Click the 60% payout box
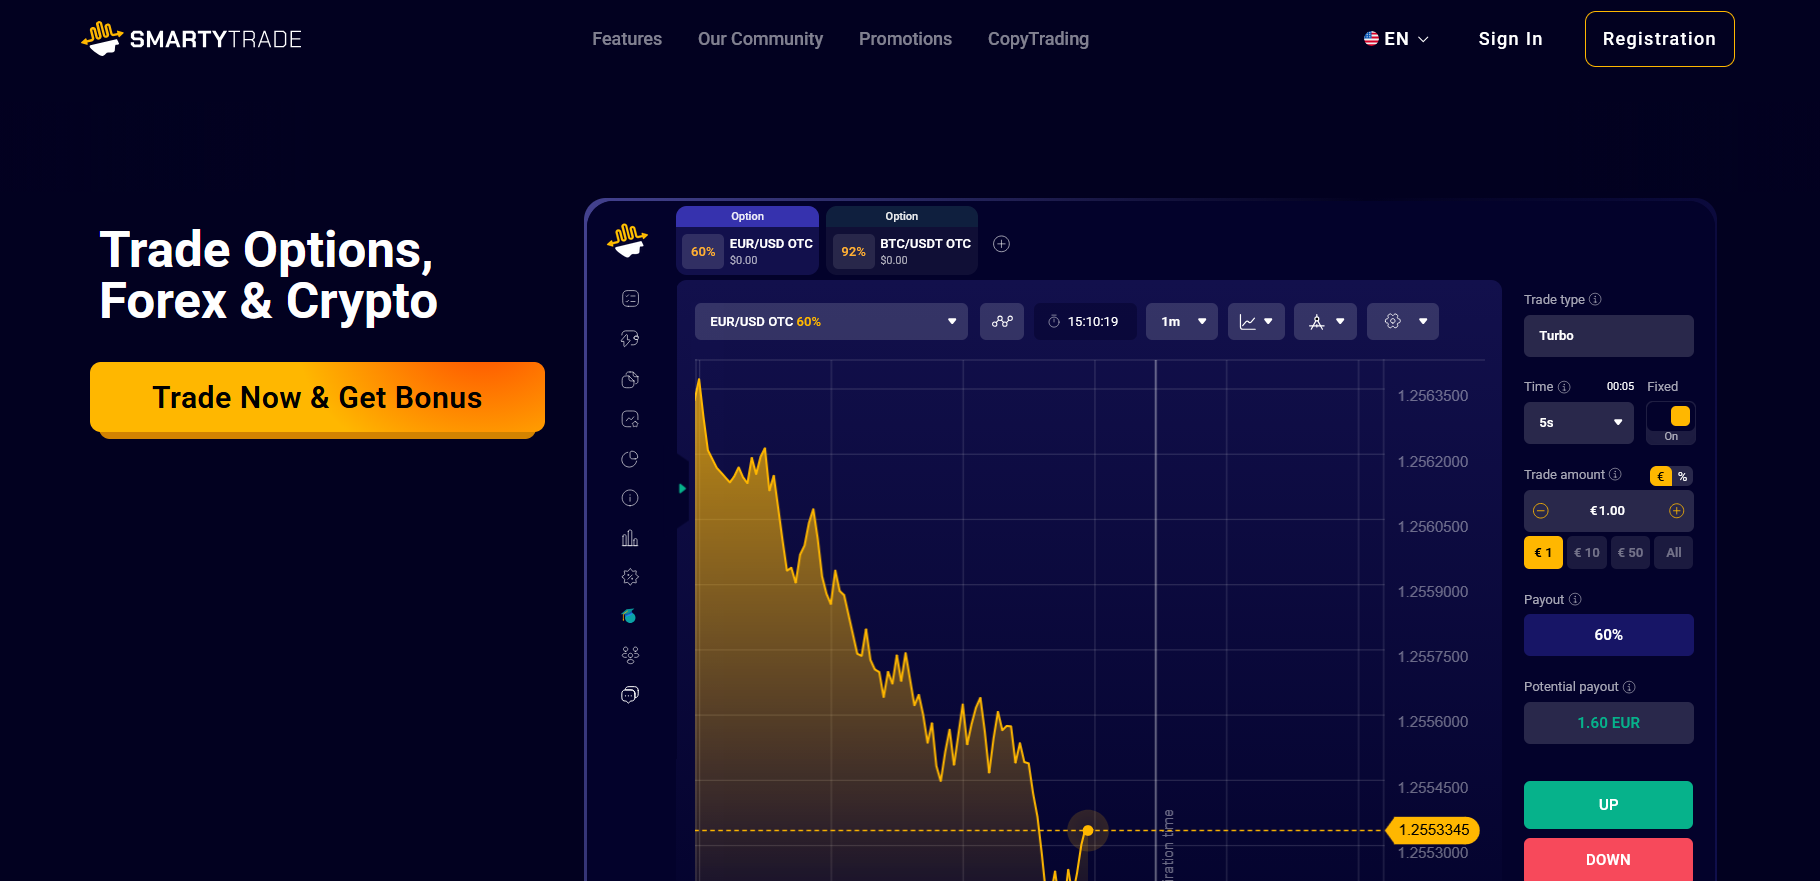This screenshot has height=881, width=1820. point(1609,635)
